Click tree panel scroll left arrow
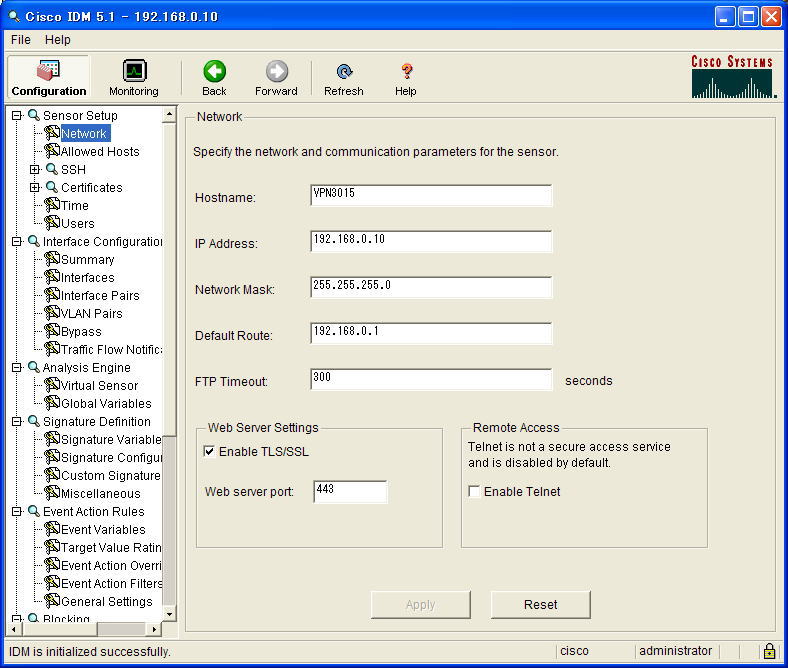 tap(14, 629)
